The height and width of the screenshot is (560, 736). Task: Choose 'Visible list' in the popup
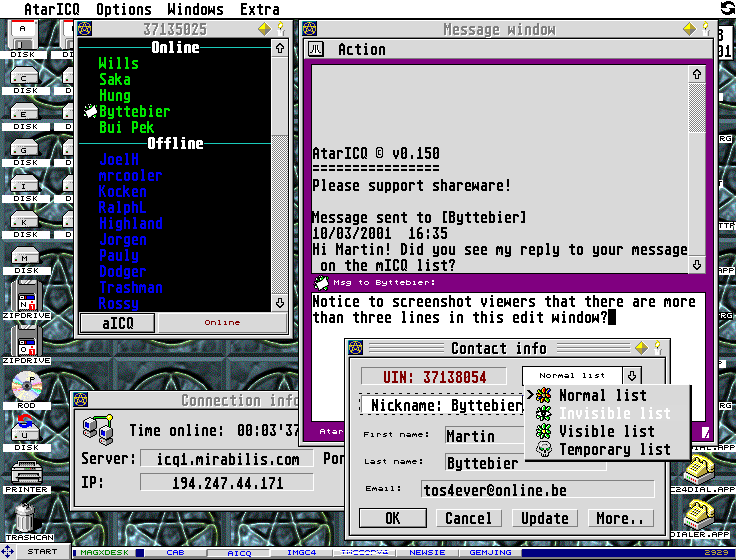(x=606, y=431)
